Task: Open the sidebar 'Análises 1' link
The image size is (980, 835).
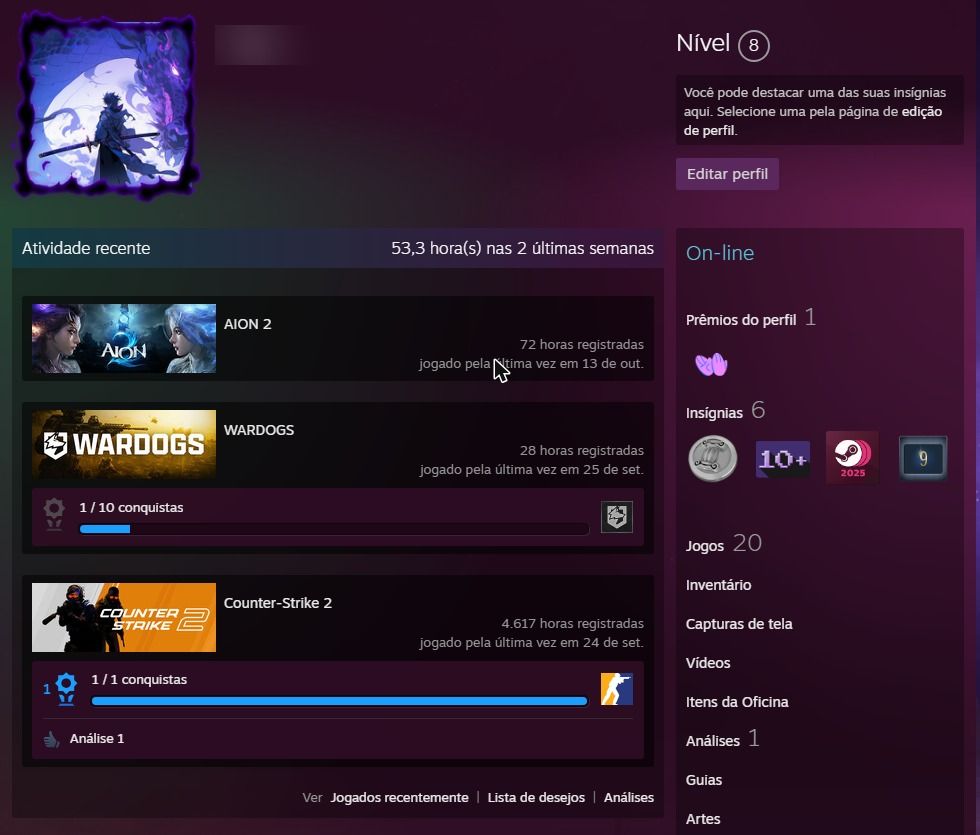Action: (722, 739)
